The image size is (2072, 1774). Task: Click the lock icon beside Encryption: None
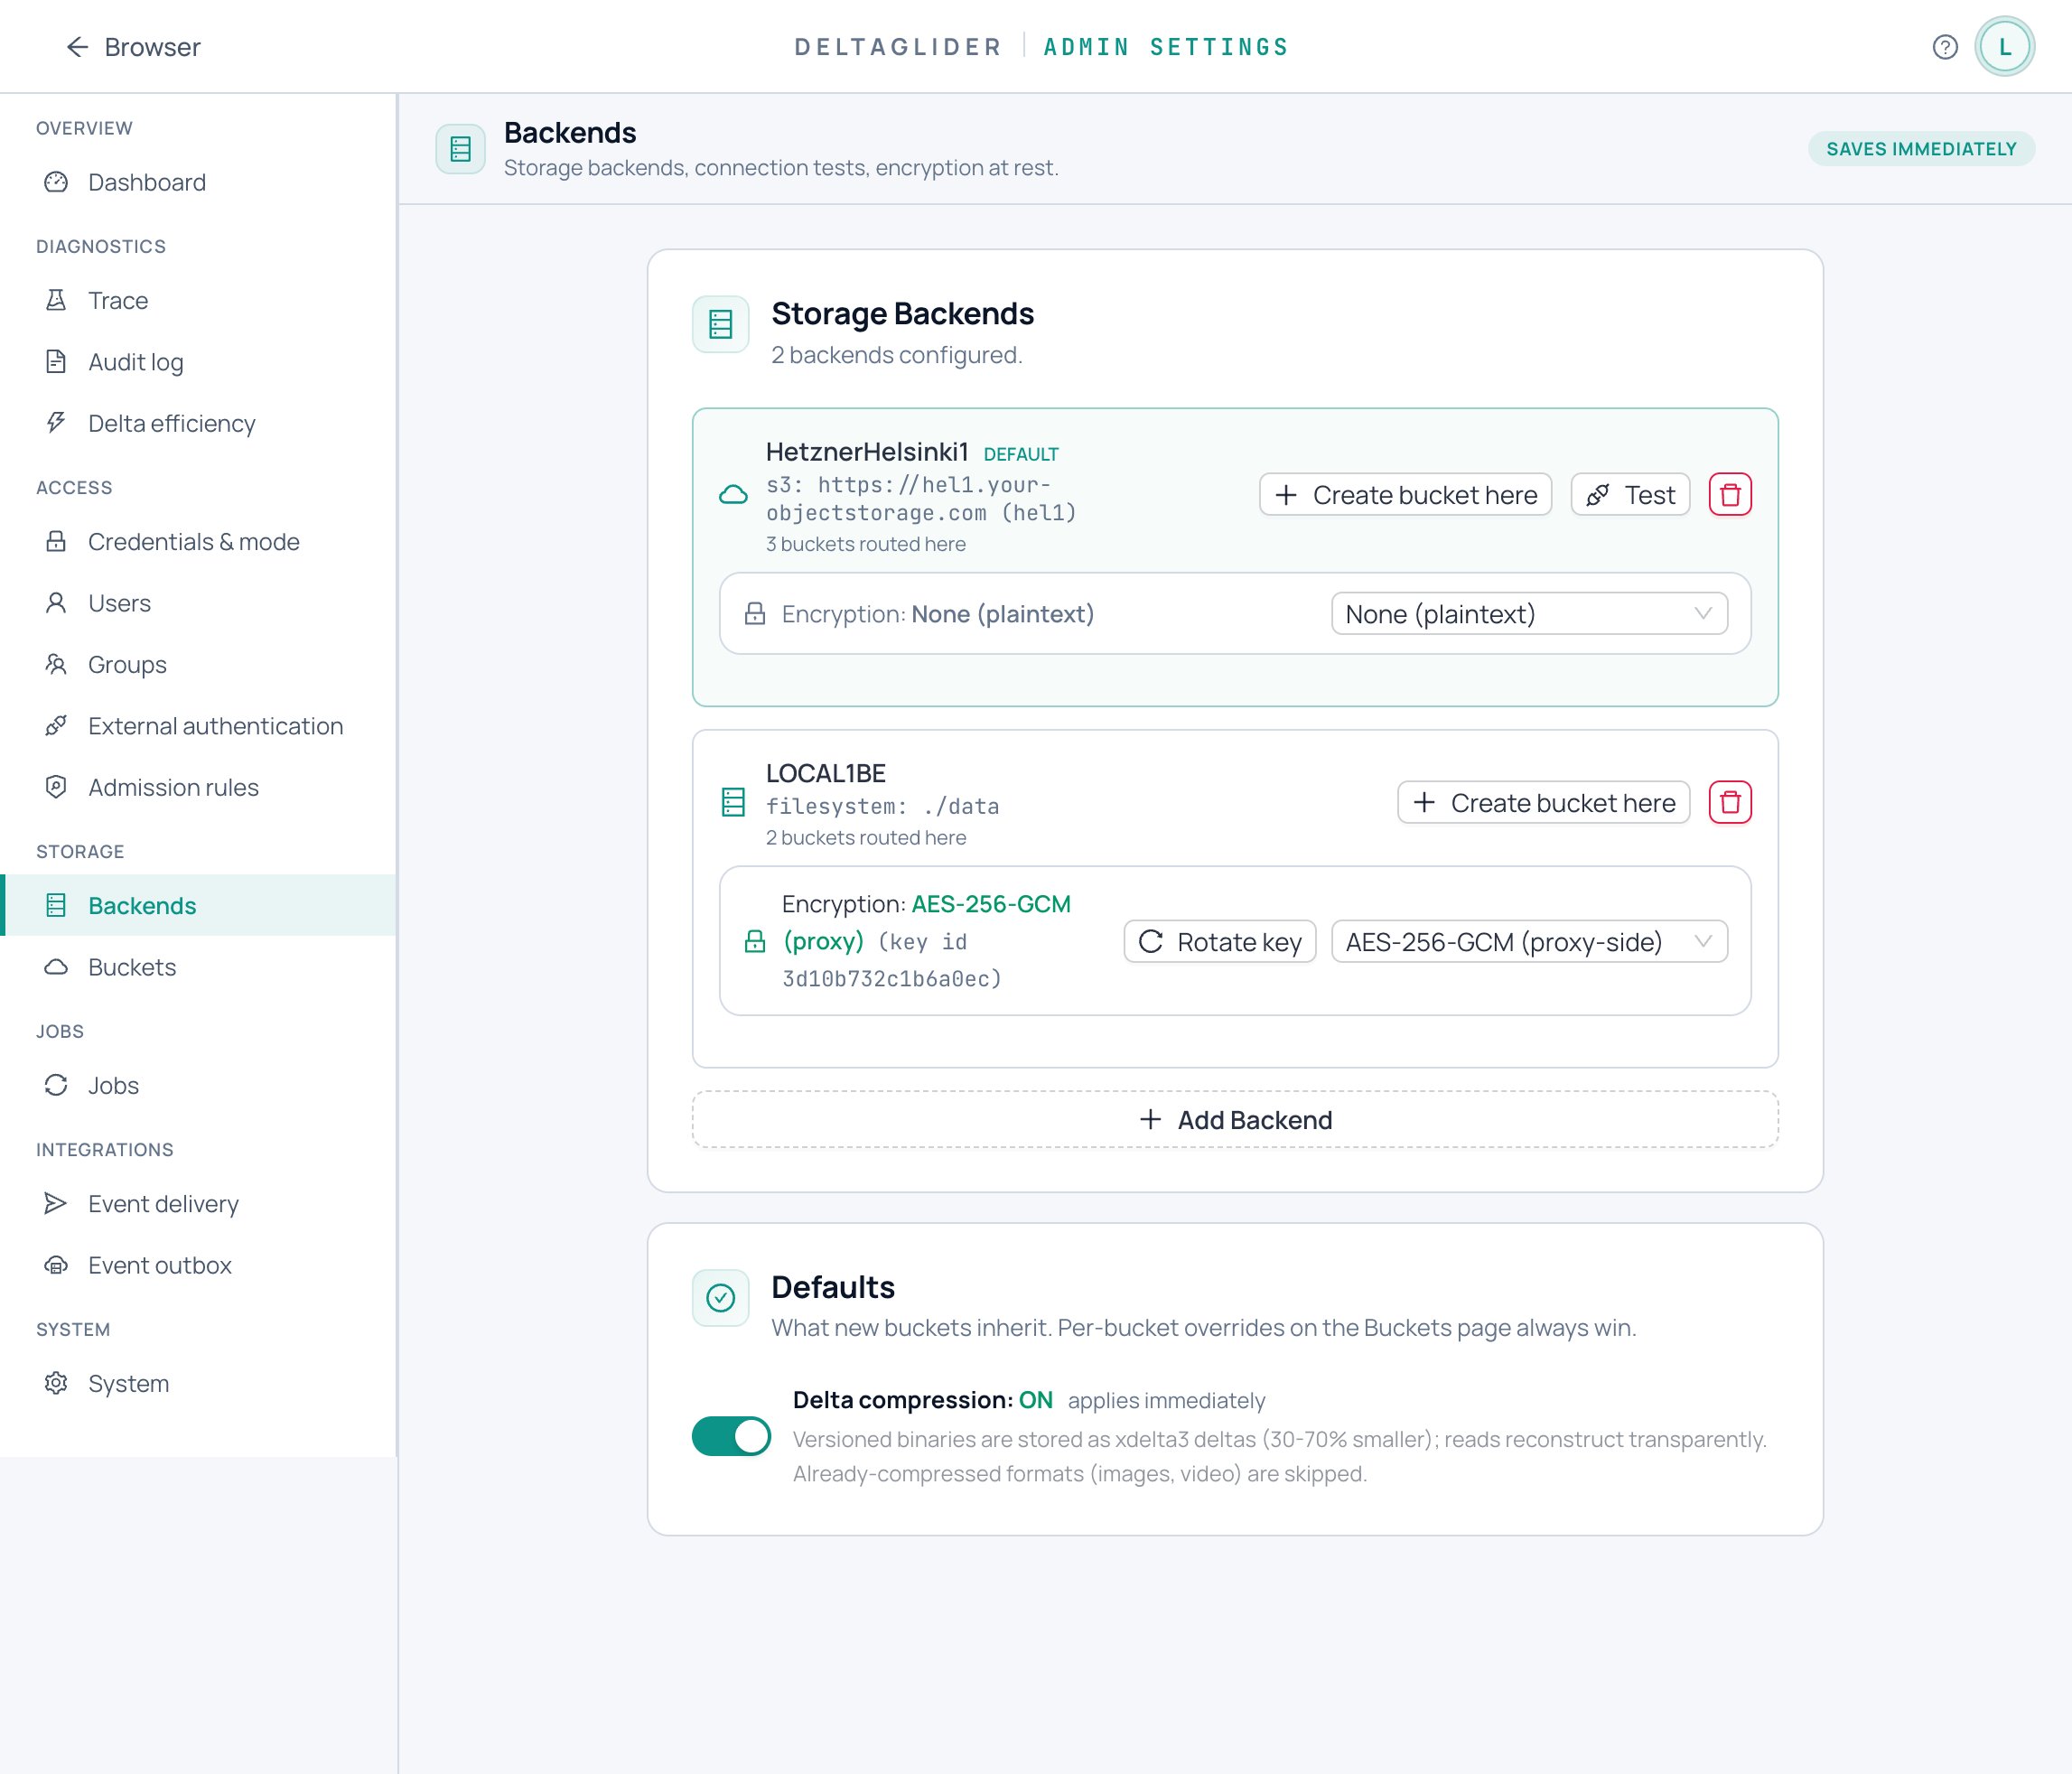[x=755, y=614]
